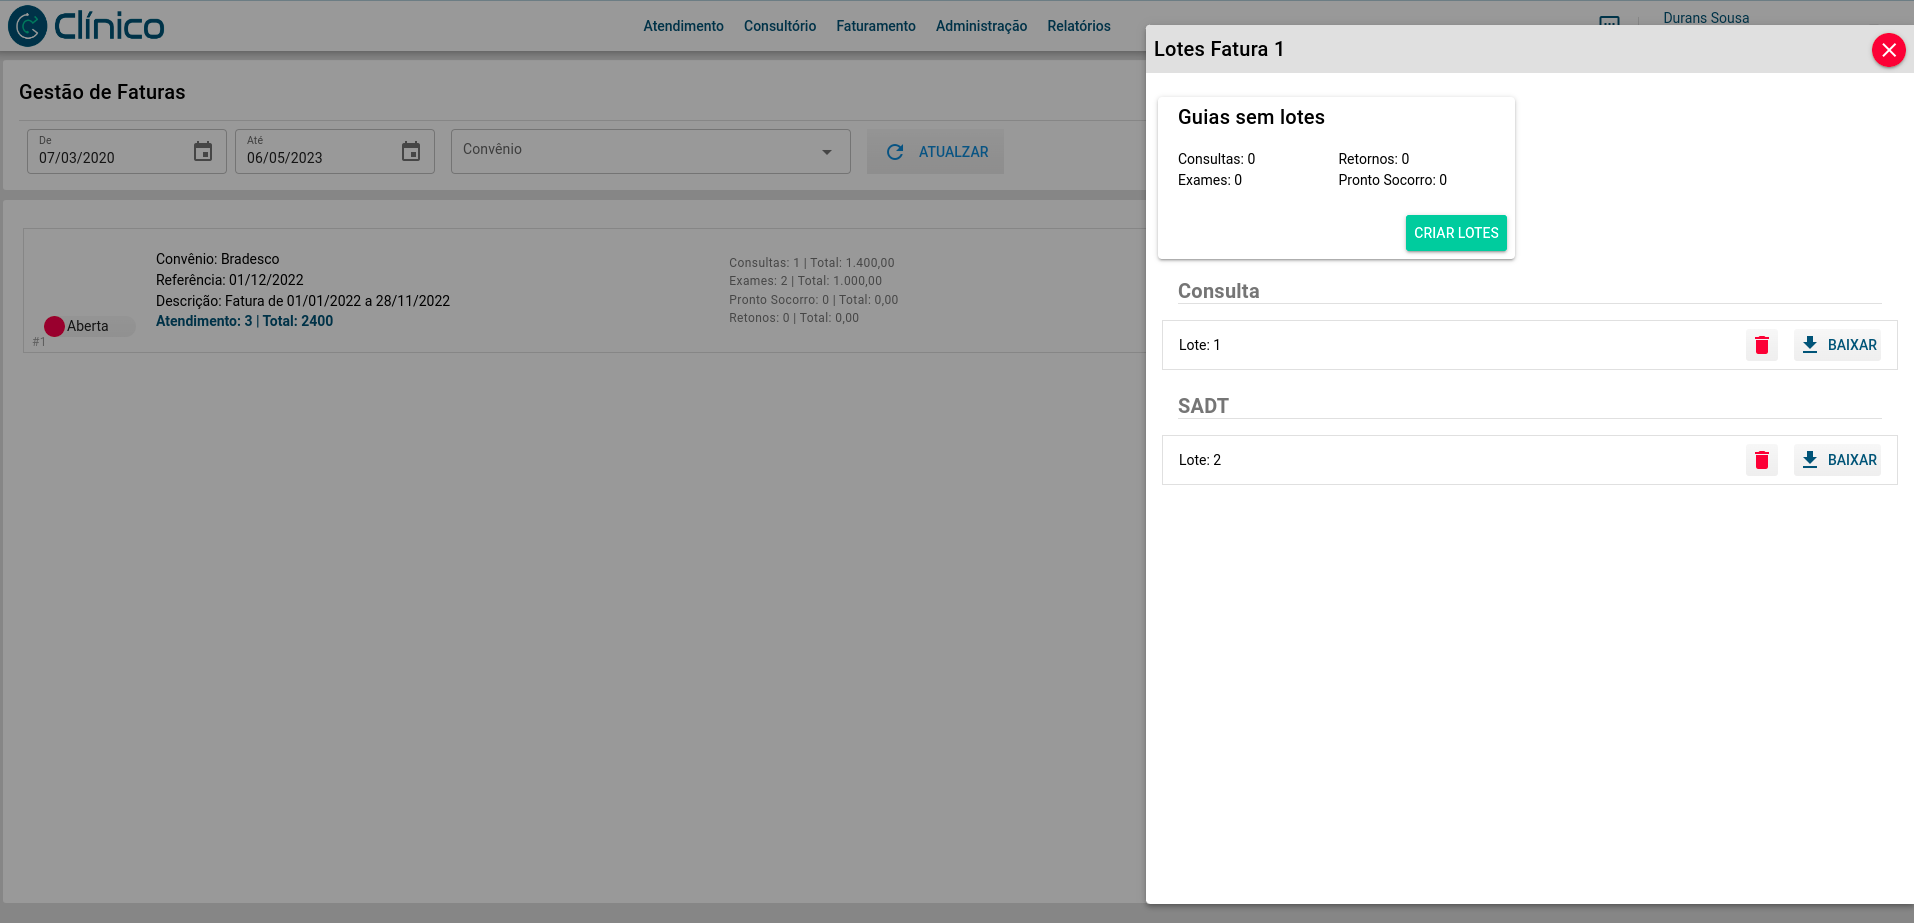This screenshot has height=923, width=1914.
Task: Open the calendar picker for the Até date
Action: point(411,152)
